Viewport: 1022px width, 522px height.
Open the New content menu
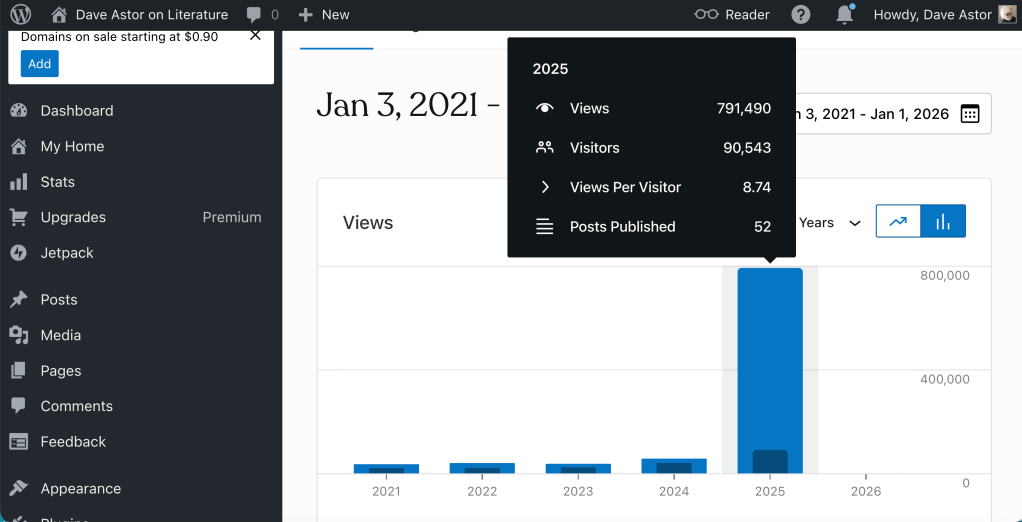click(324, 15)
